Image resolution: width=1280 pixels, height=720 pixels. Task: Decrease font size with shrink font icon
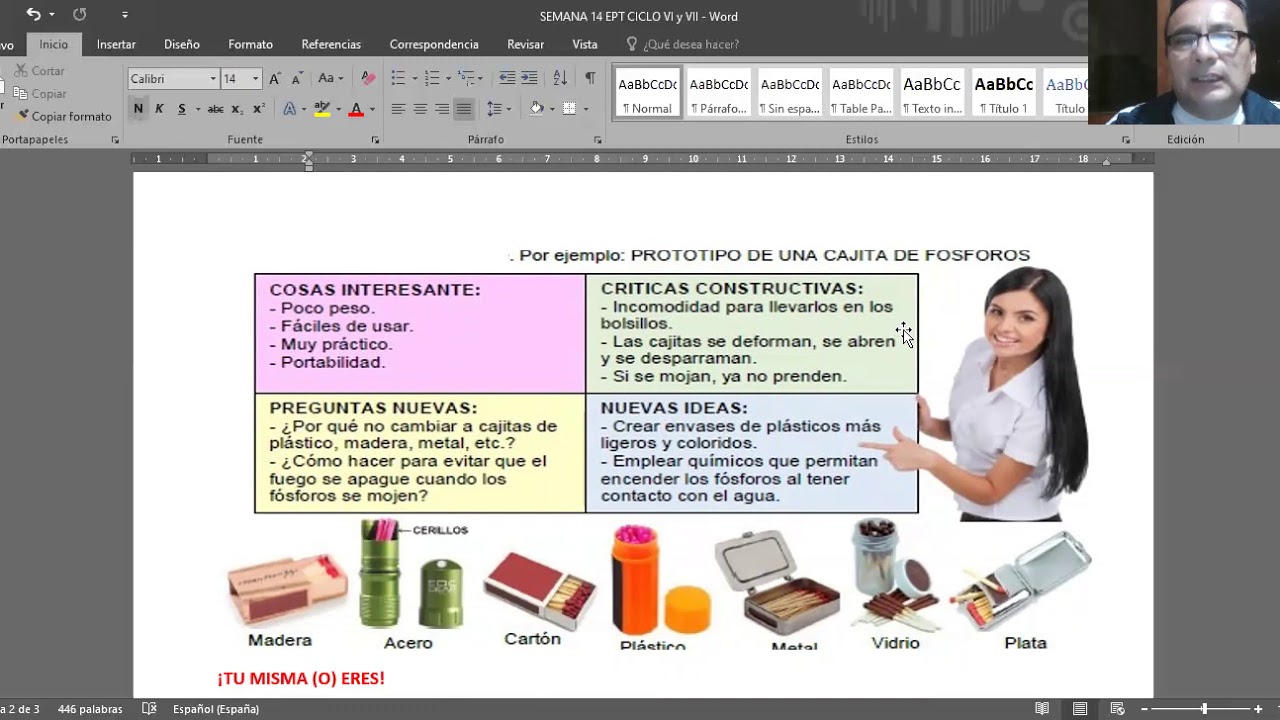[x=297, y=78]
